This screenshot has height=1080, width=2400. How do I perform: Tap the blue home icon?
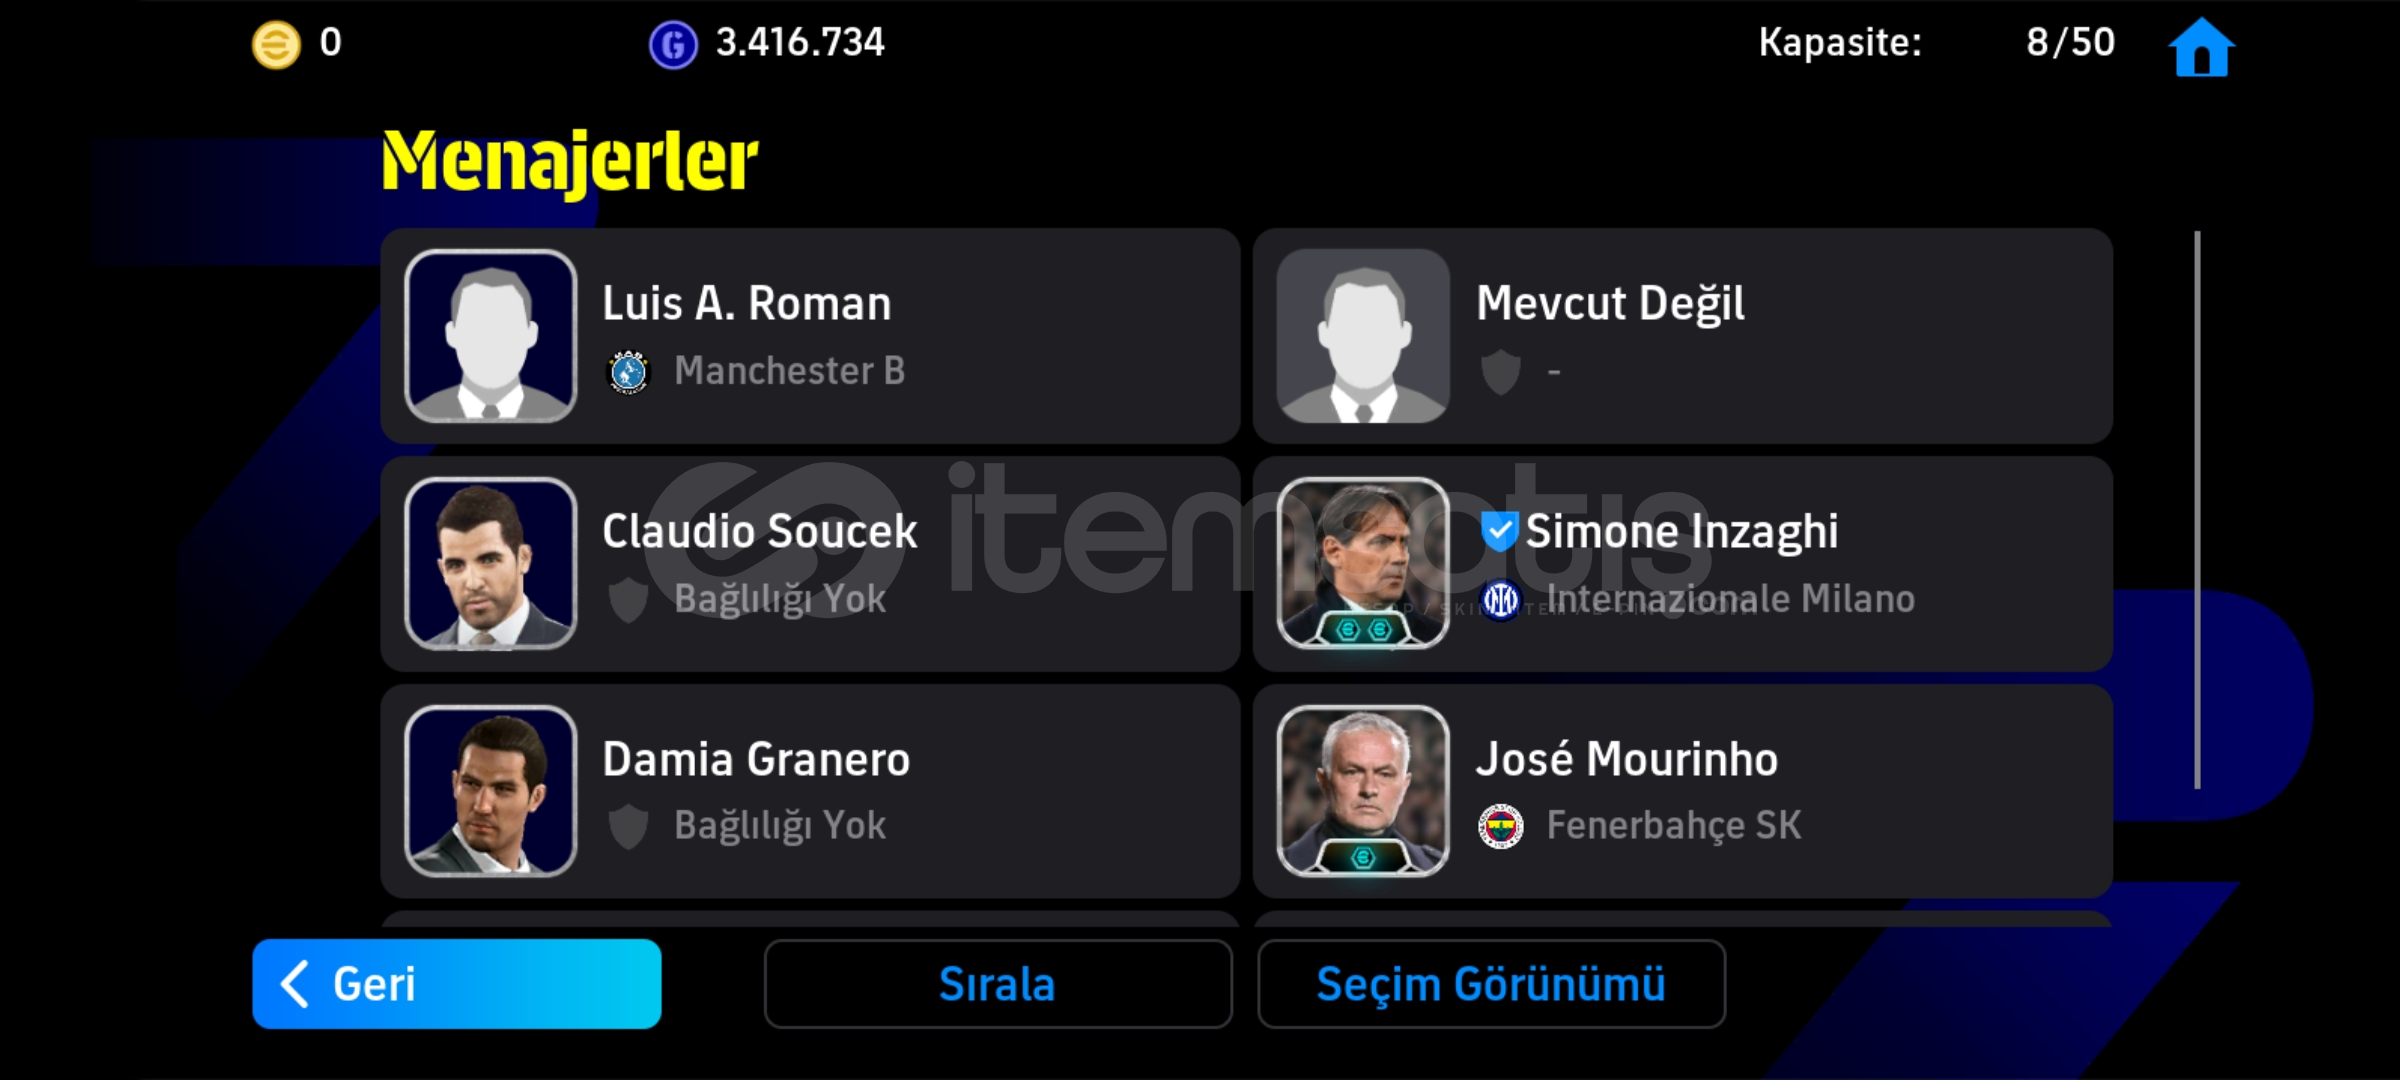[x=2201, y=46]
